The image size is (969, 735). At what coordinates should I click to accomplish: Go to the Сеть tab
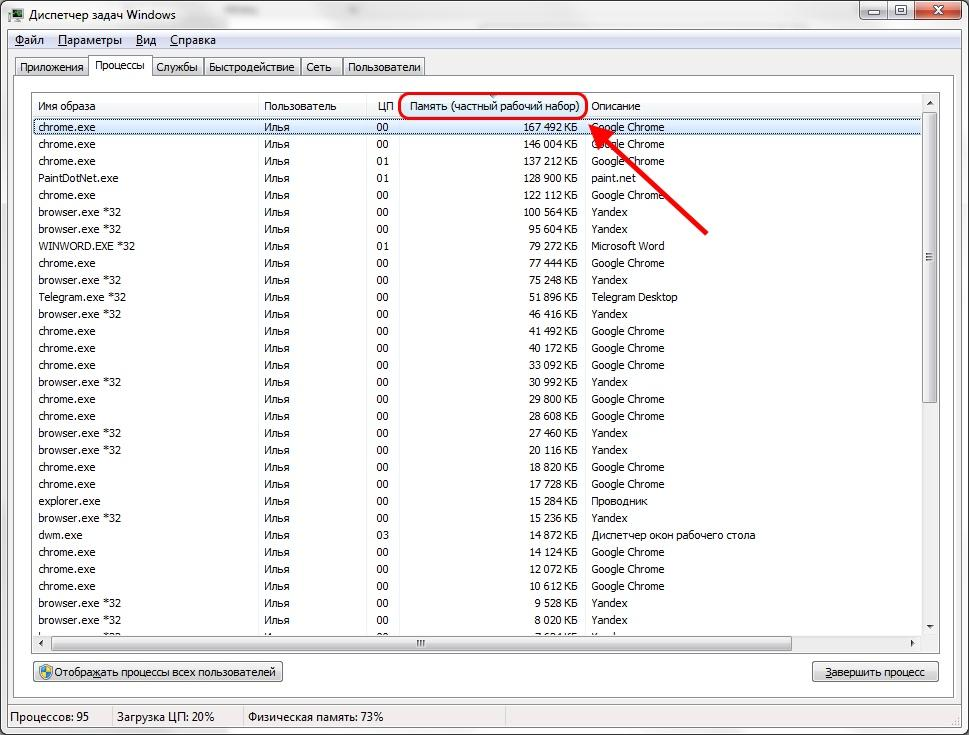(x=319, y=67)
